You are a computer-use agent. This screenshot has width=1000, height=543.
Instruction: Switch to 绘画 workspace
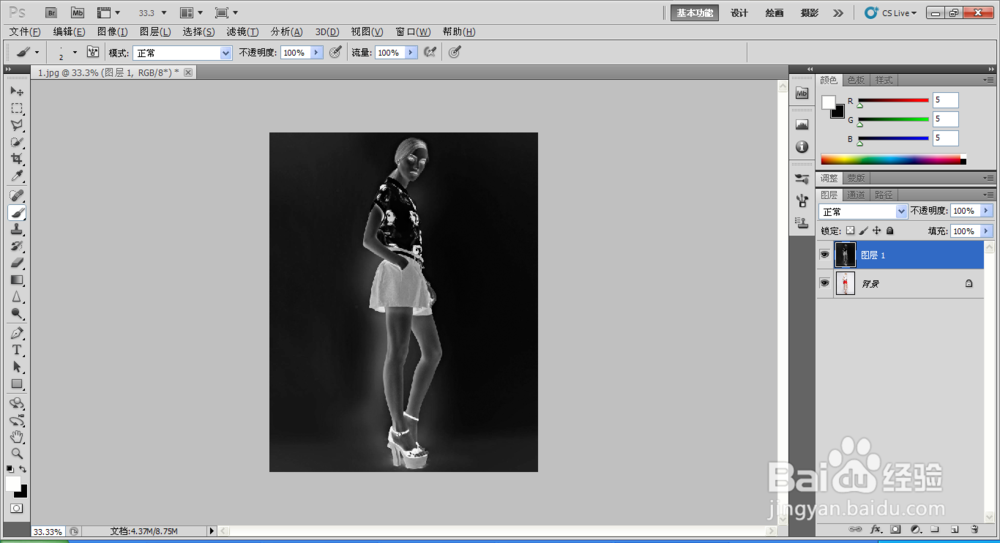[x=774, y=13]
